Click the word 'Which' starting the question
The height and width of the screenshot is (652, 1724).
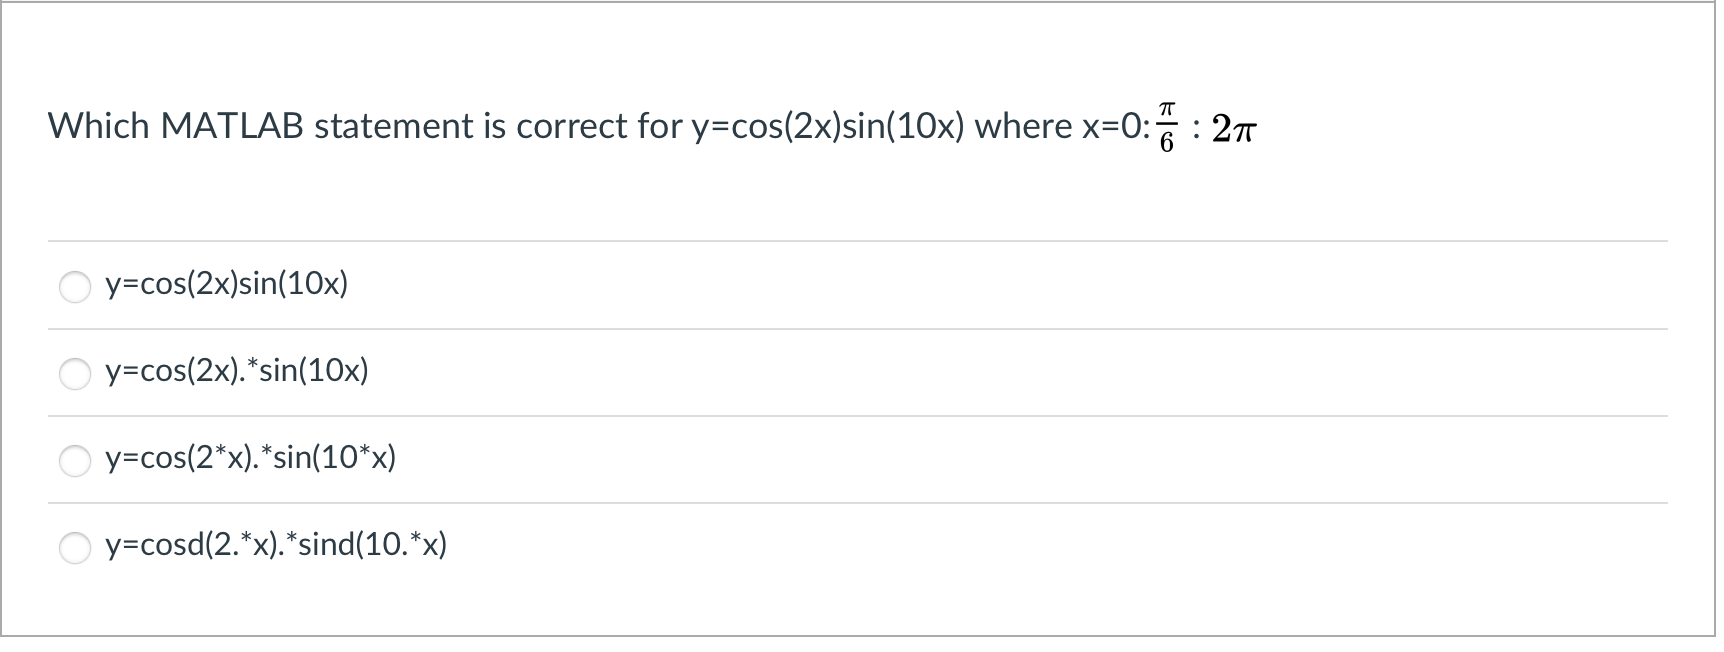point(99,127)
